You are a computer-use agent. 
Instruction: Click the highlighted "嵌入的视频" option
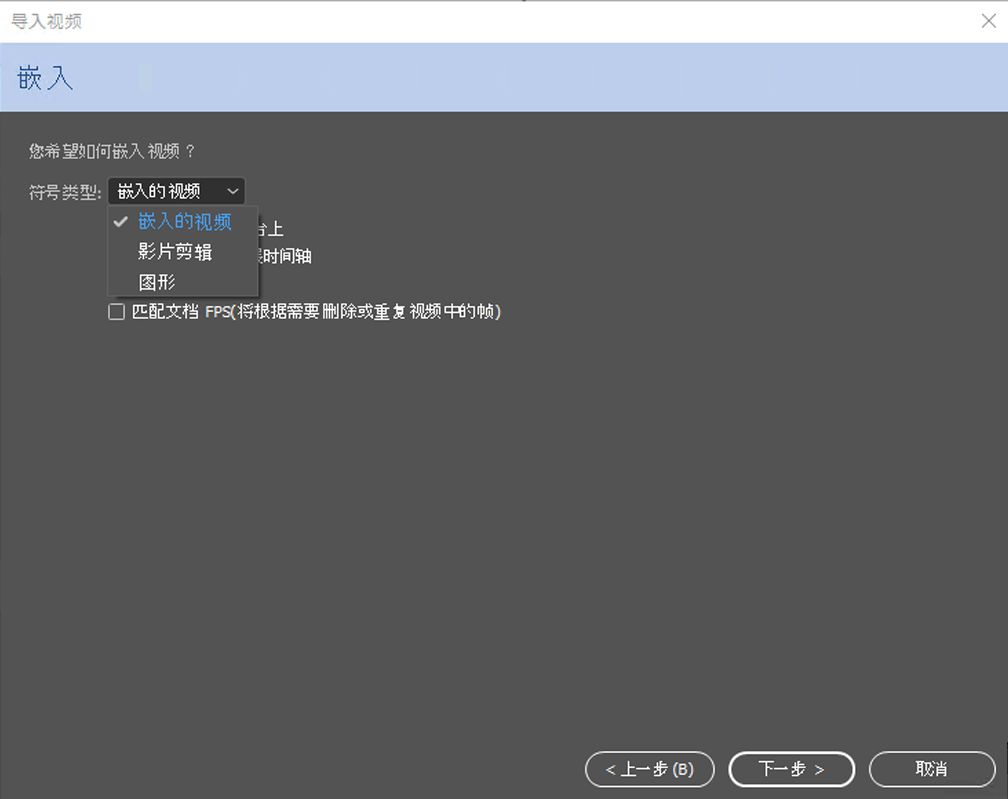pyautogui.click(x=183, y=221)
